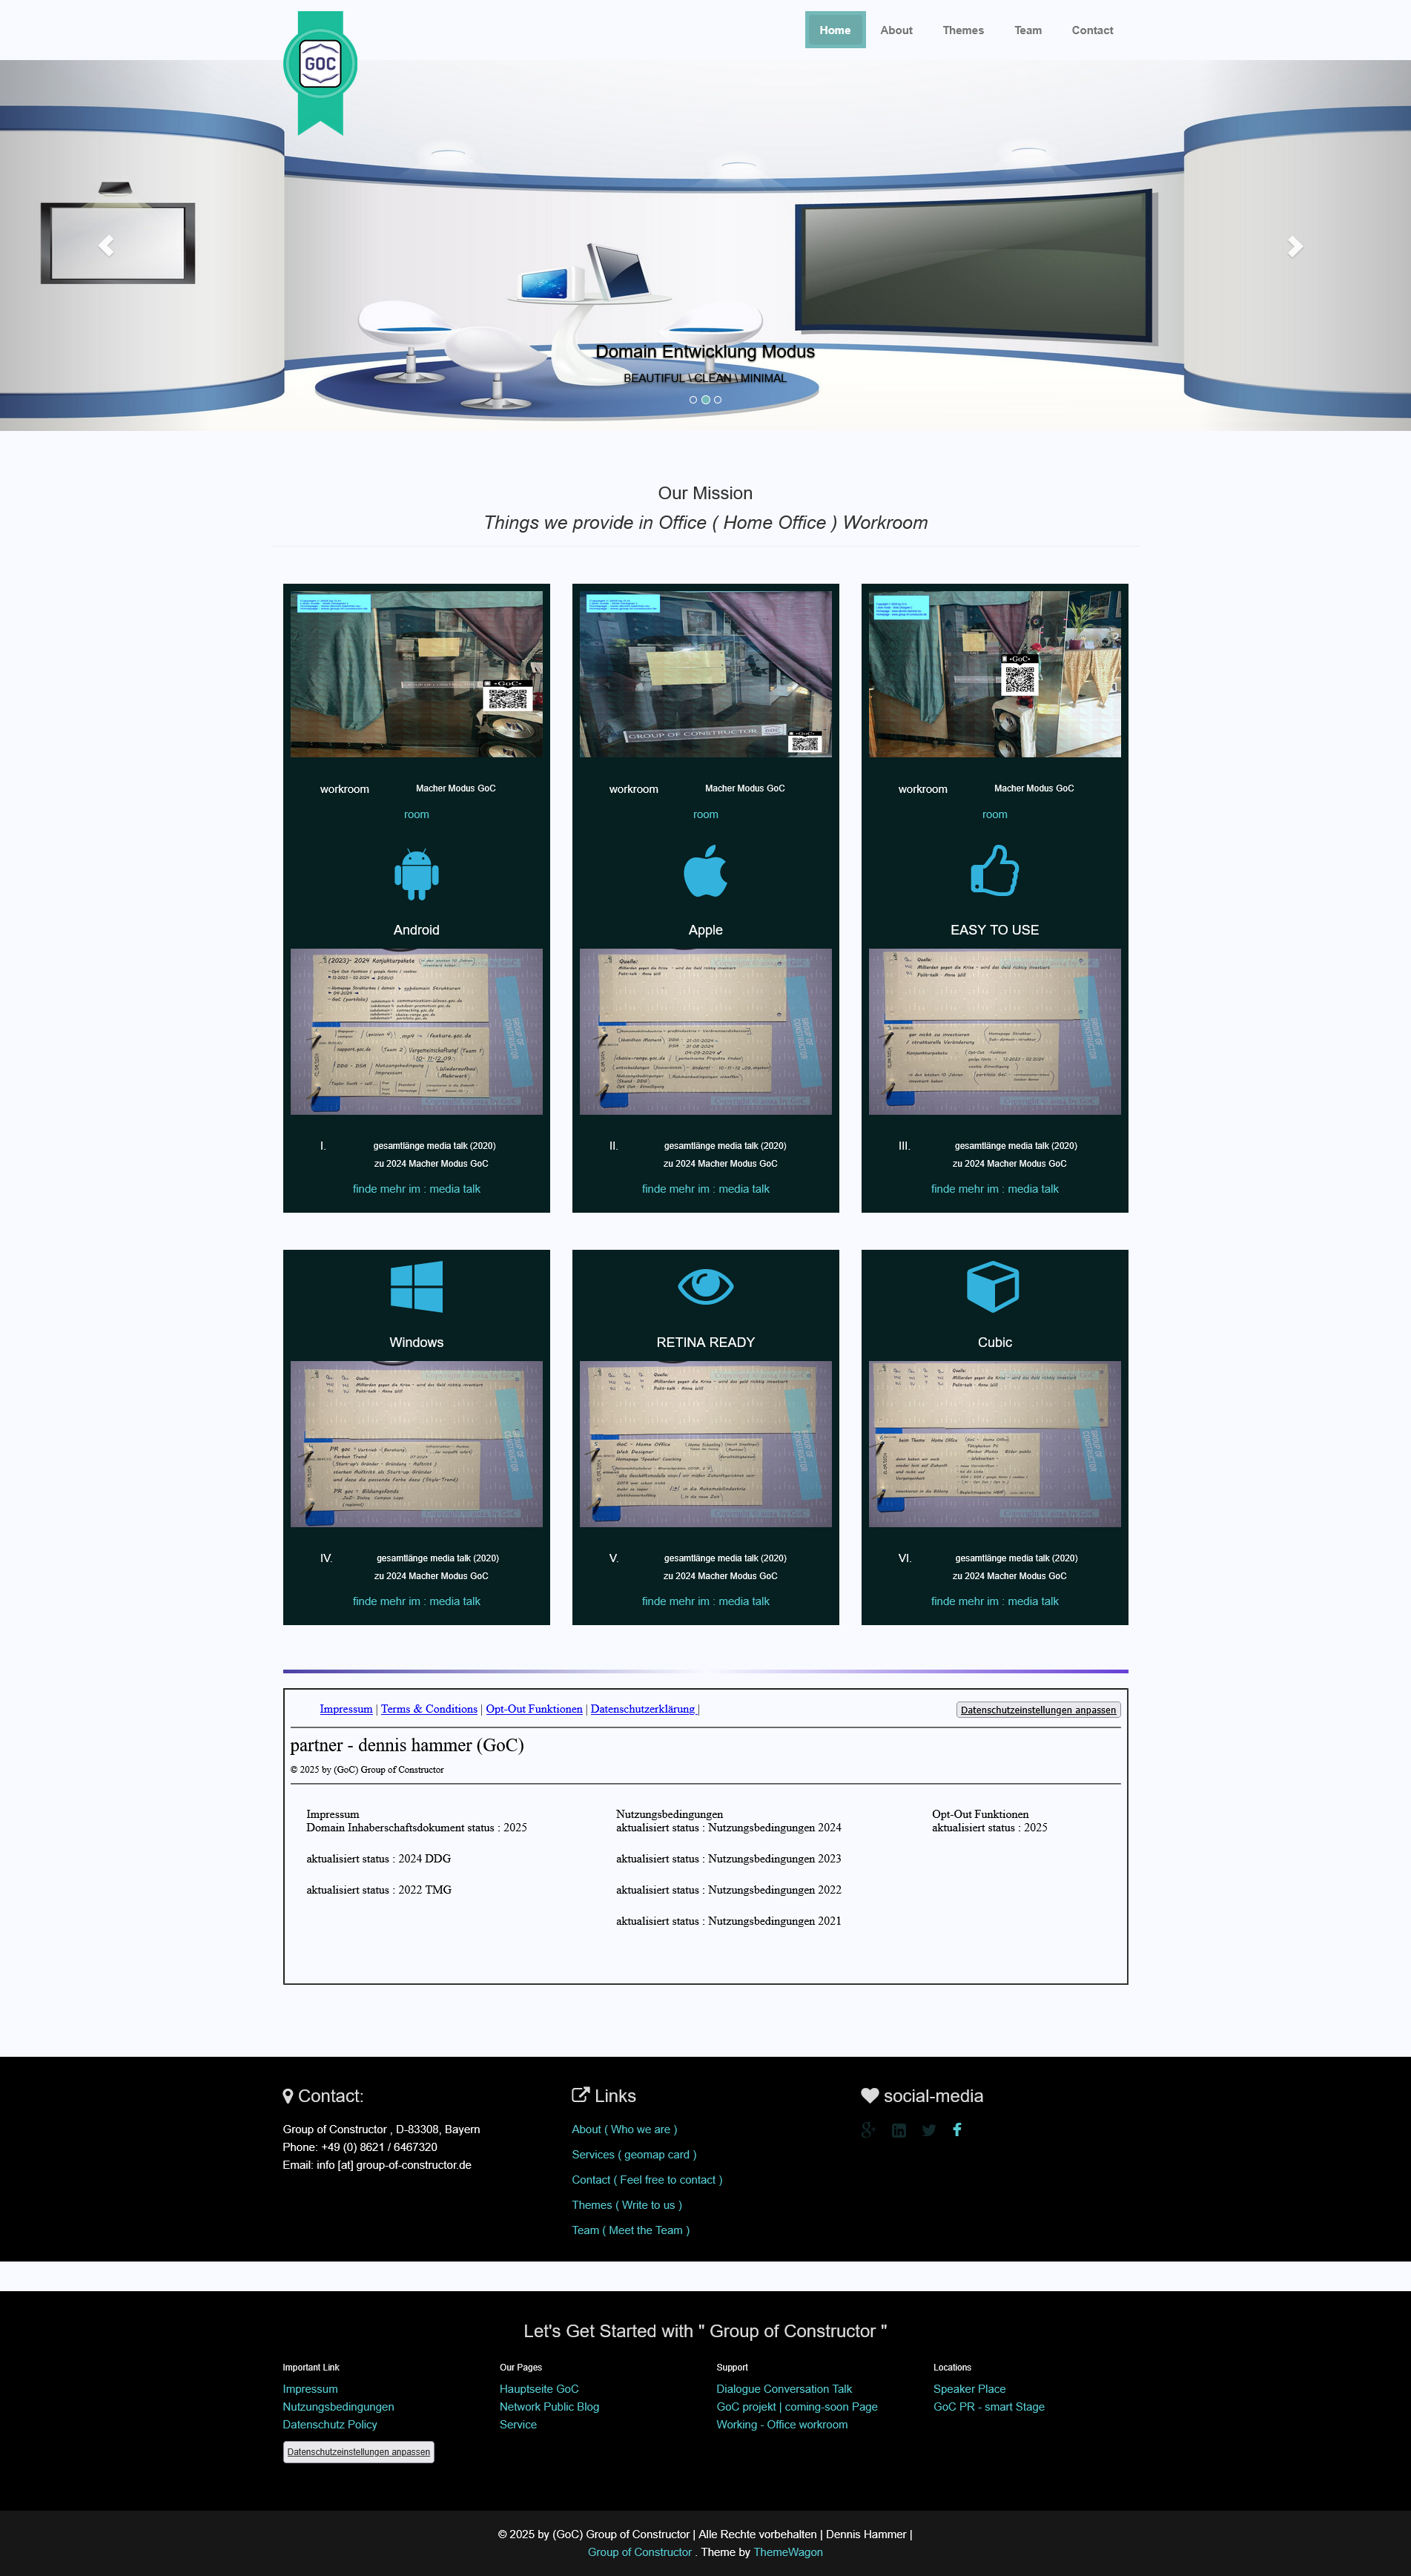Open the Contact menu item

tap(1092, 30)
